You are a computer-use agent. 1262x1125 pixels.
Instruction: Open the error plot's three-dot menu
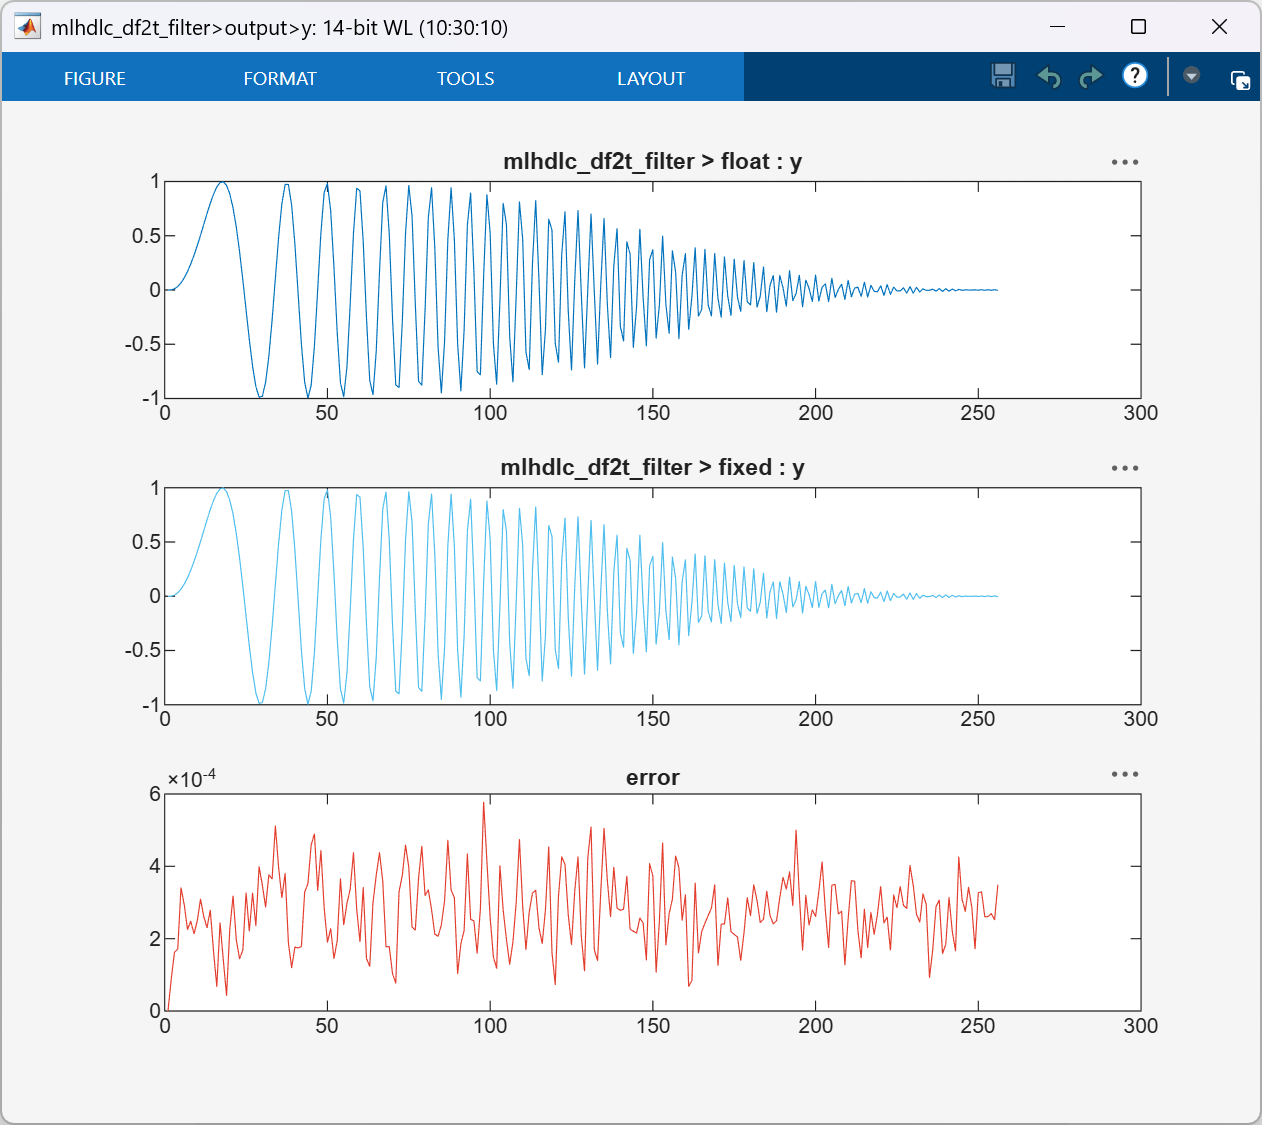(x=1125, y=774)
